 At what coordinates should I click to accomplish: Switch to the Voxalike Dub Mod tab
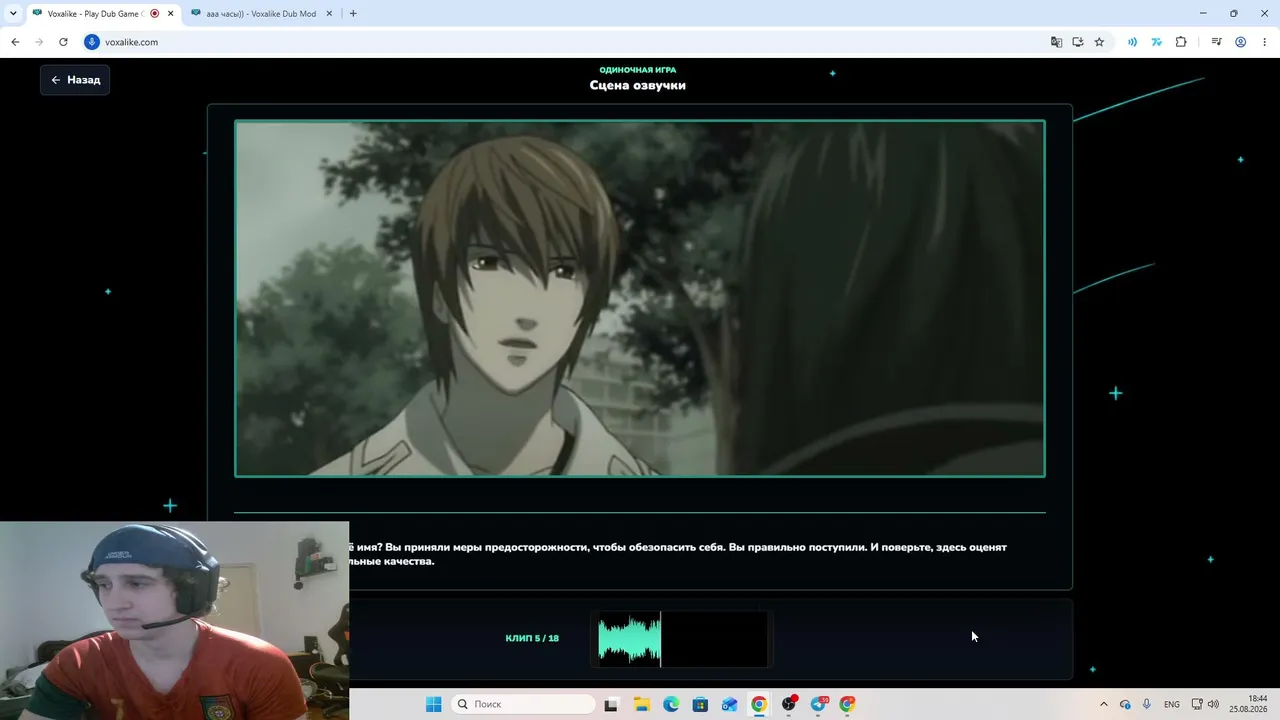tap(262, 14)
